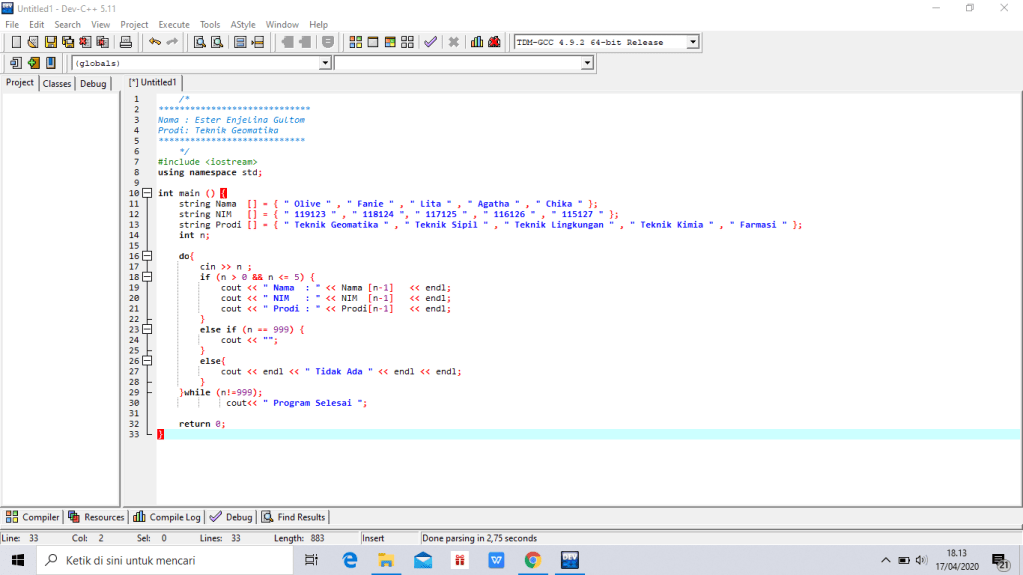Open the Find Results bottom tab
This screenshot has width=1023, height=575.
tap(293, 517)
